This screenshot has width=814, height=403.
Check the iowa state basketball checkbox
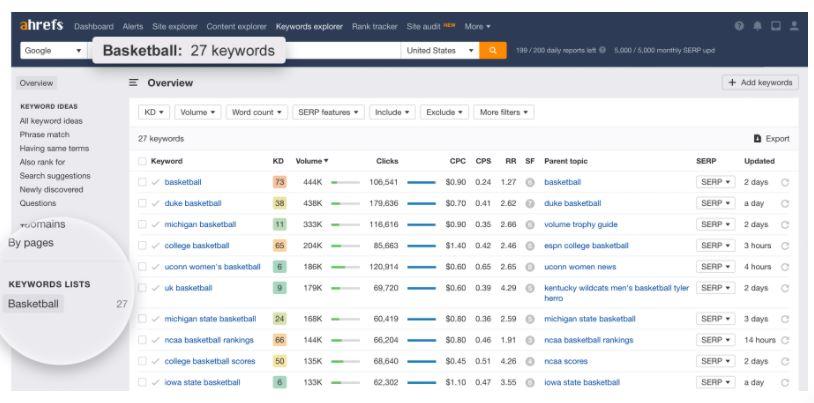tap(142, 382)
